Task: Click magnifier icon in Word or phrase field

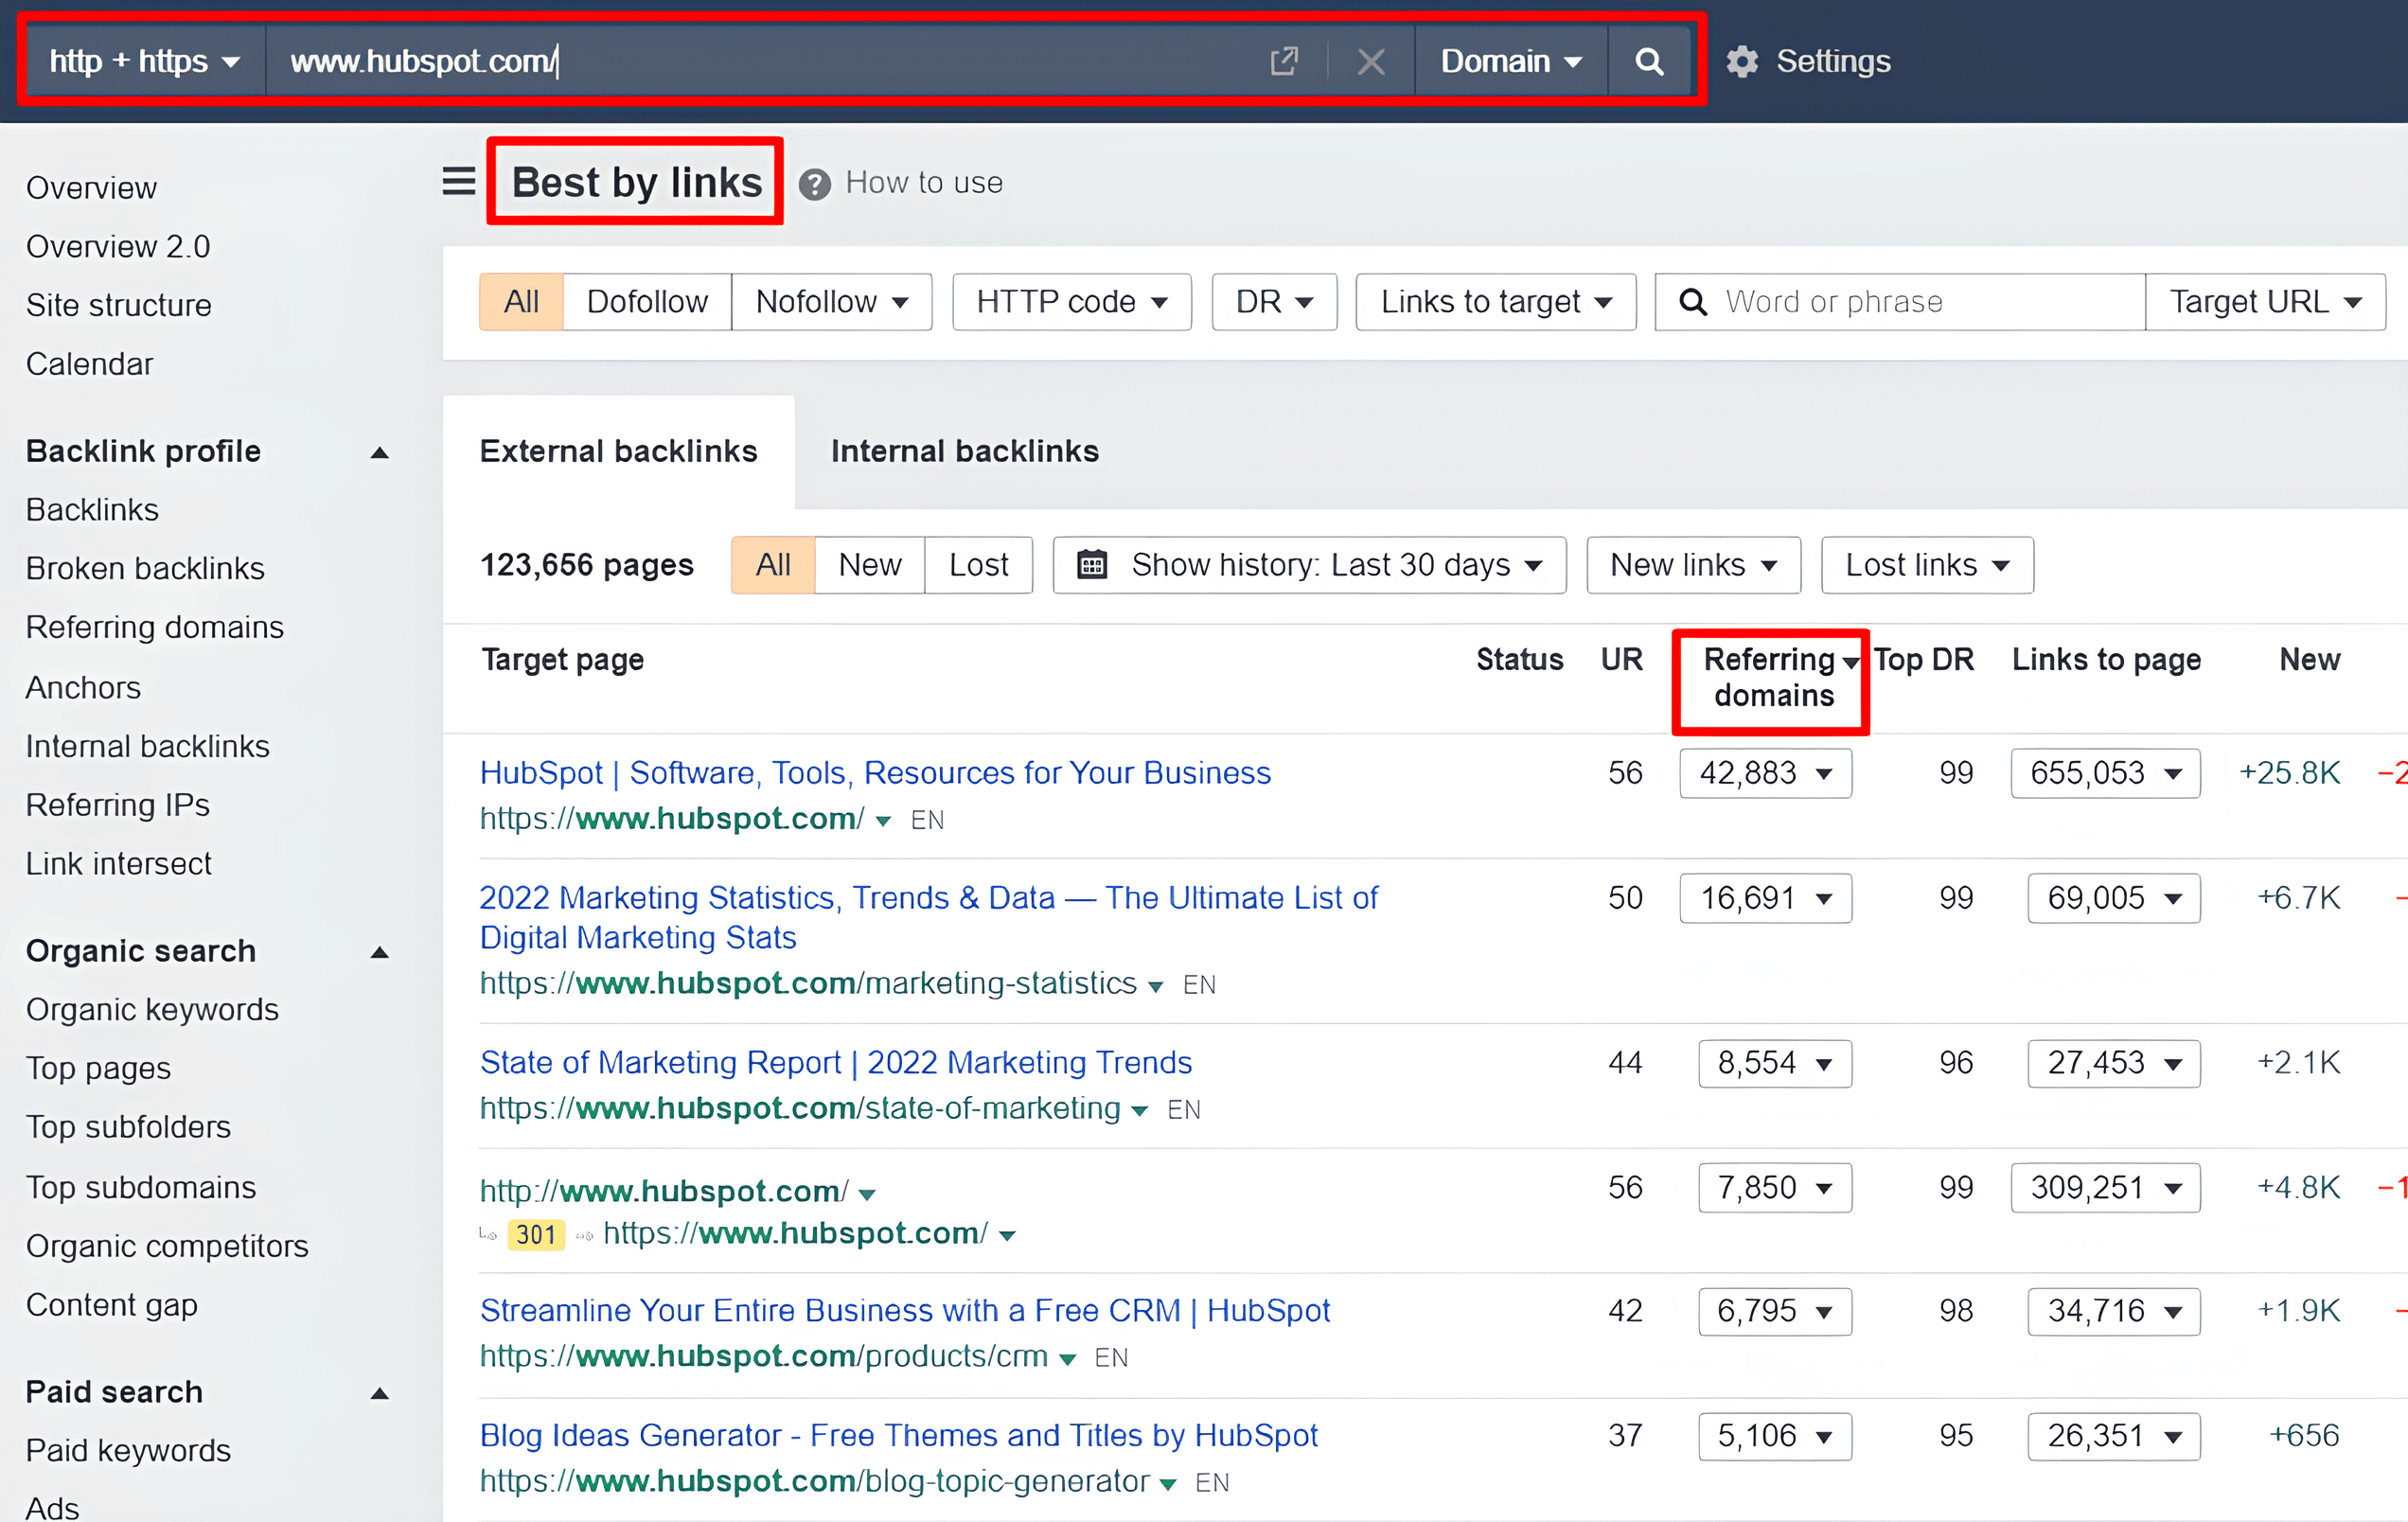Action: tap(1692, 302)
